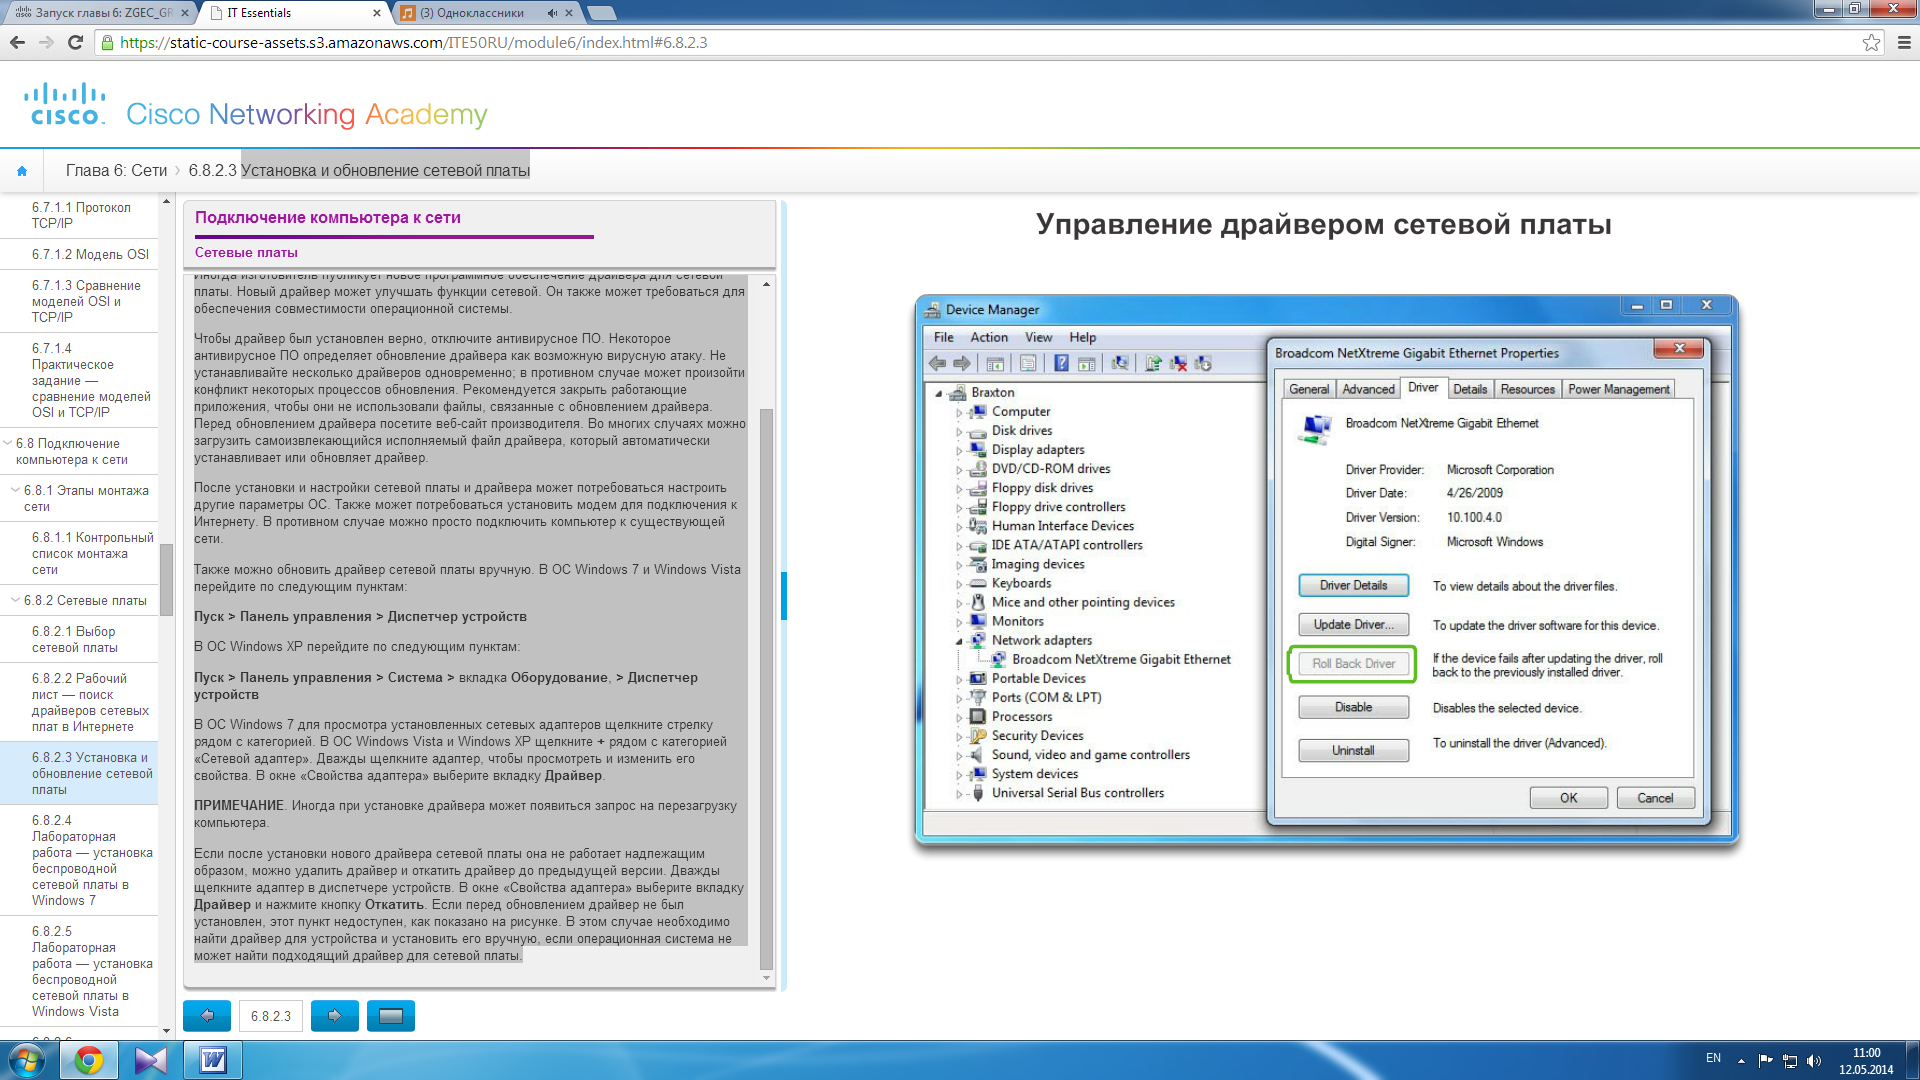Viewport: 1920px width, 1080px height.
Task: Close the IT Essentials tab
Action: (x=377, y=13)
